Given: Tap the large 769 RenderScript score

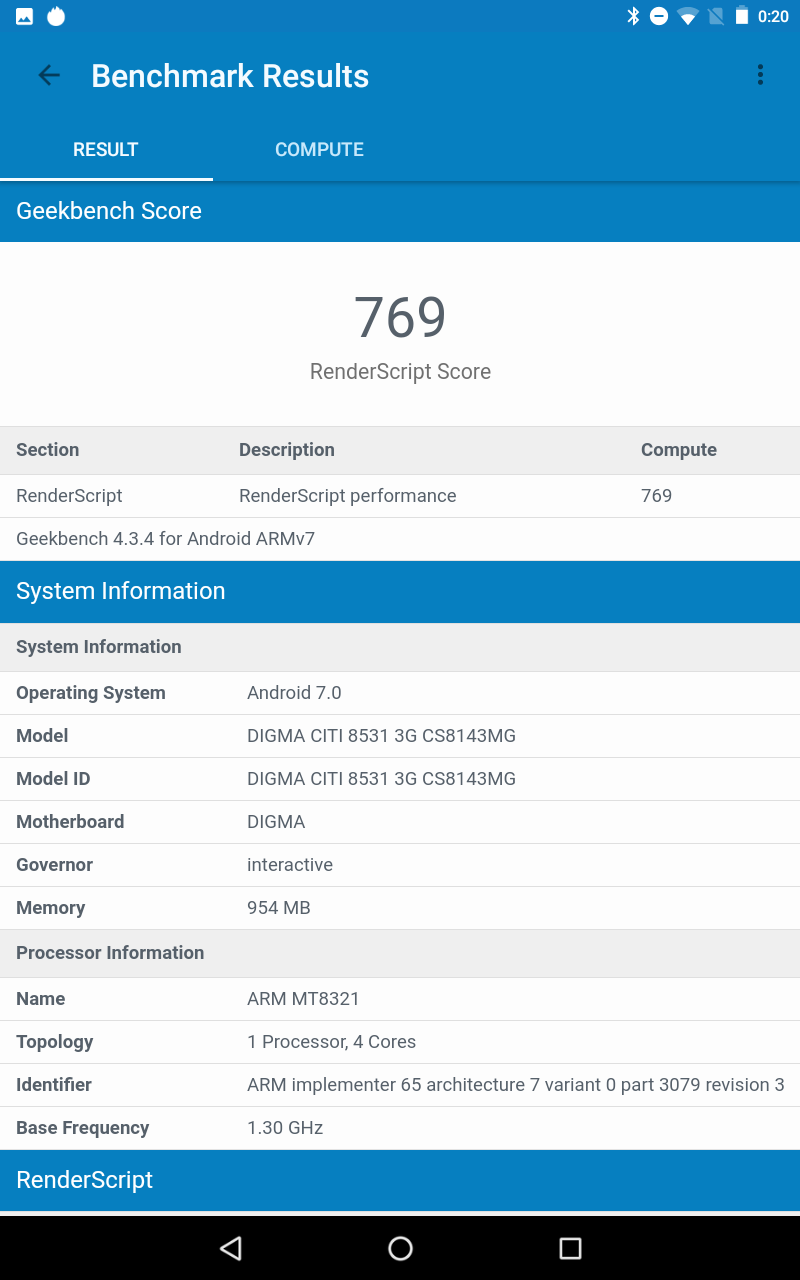Looking at the screenshot, I should click(400, 318).
